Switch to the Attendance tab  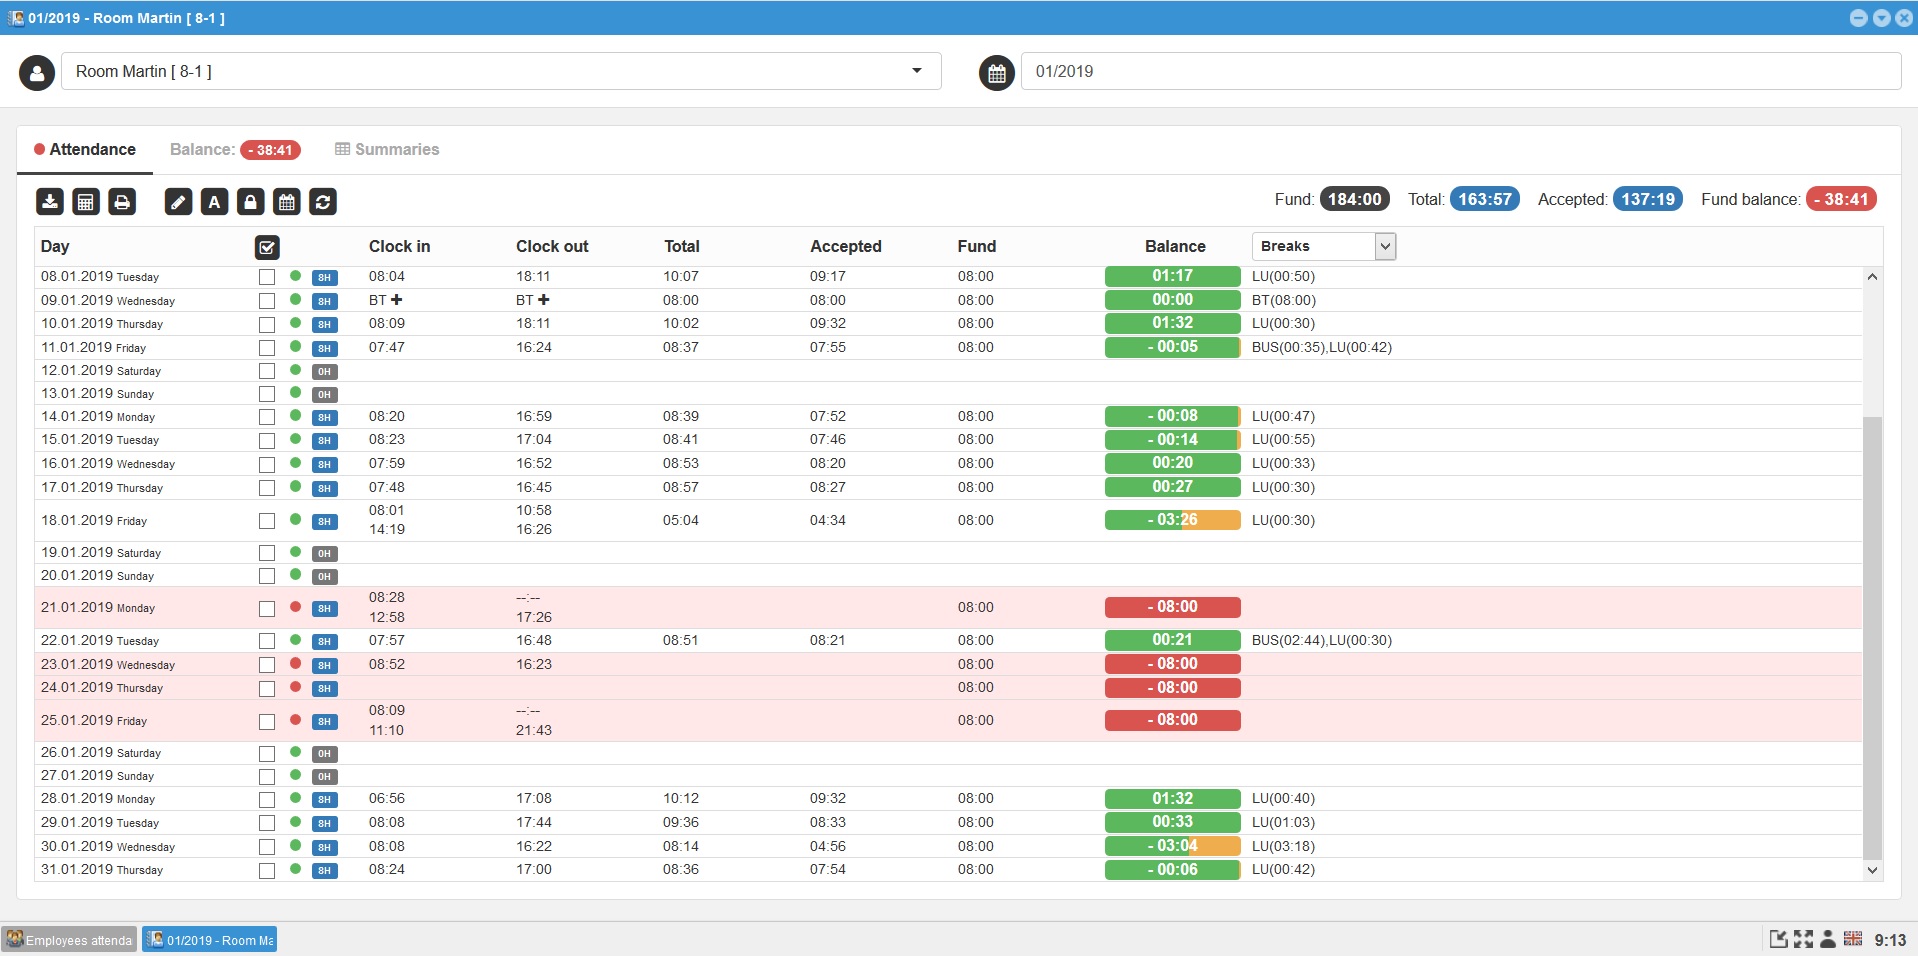(85, 149)
